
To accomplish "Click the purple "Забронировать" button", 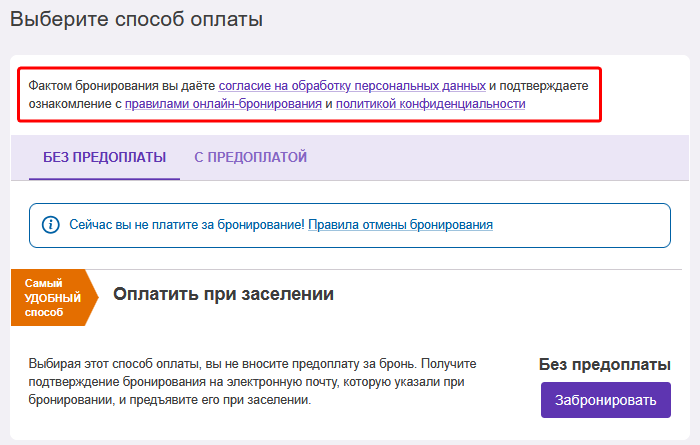I will point(606,400).
